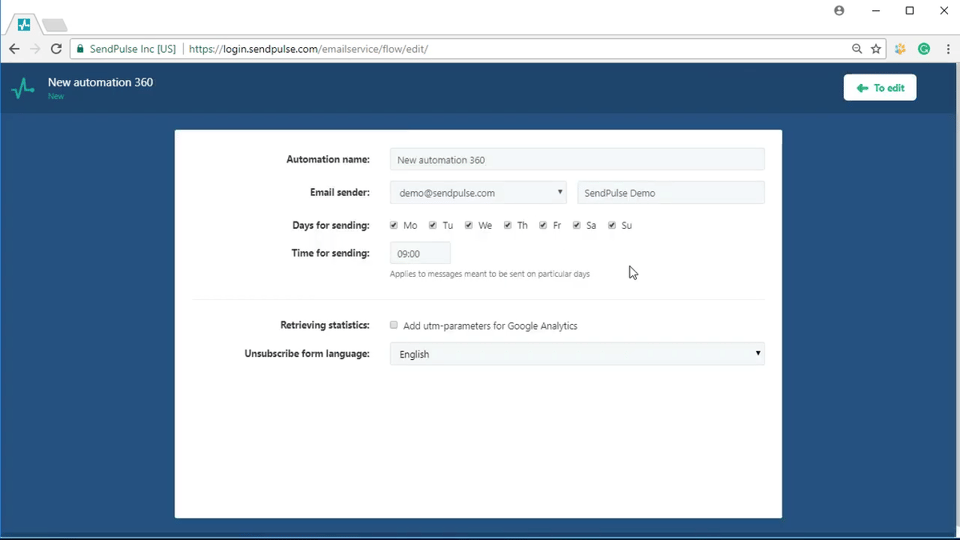
Task: Uncheck Monday in days for sending
Action: click(394, 225)
